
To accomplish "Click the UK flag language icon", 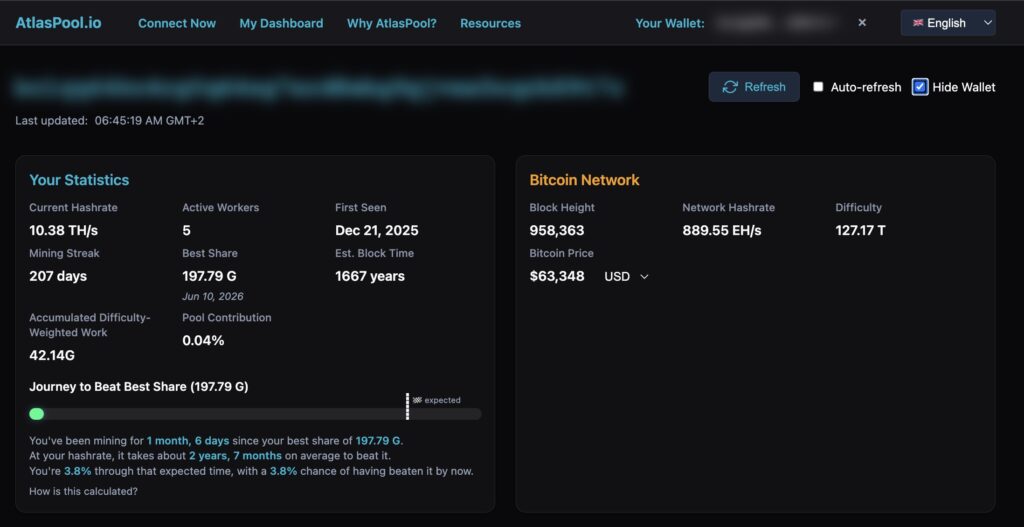I will [918, 23].
